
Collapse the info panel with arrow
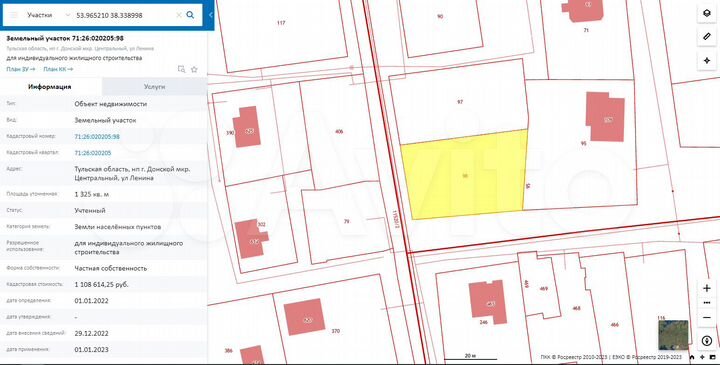click(210, 15)
